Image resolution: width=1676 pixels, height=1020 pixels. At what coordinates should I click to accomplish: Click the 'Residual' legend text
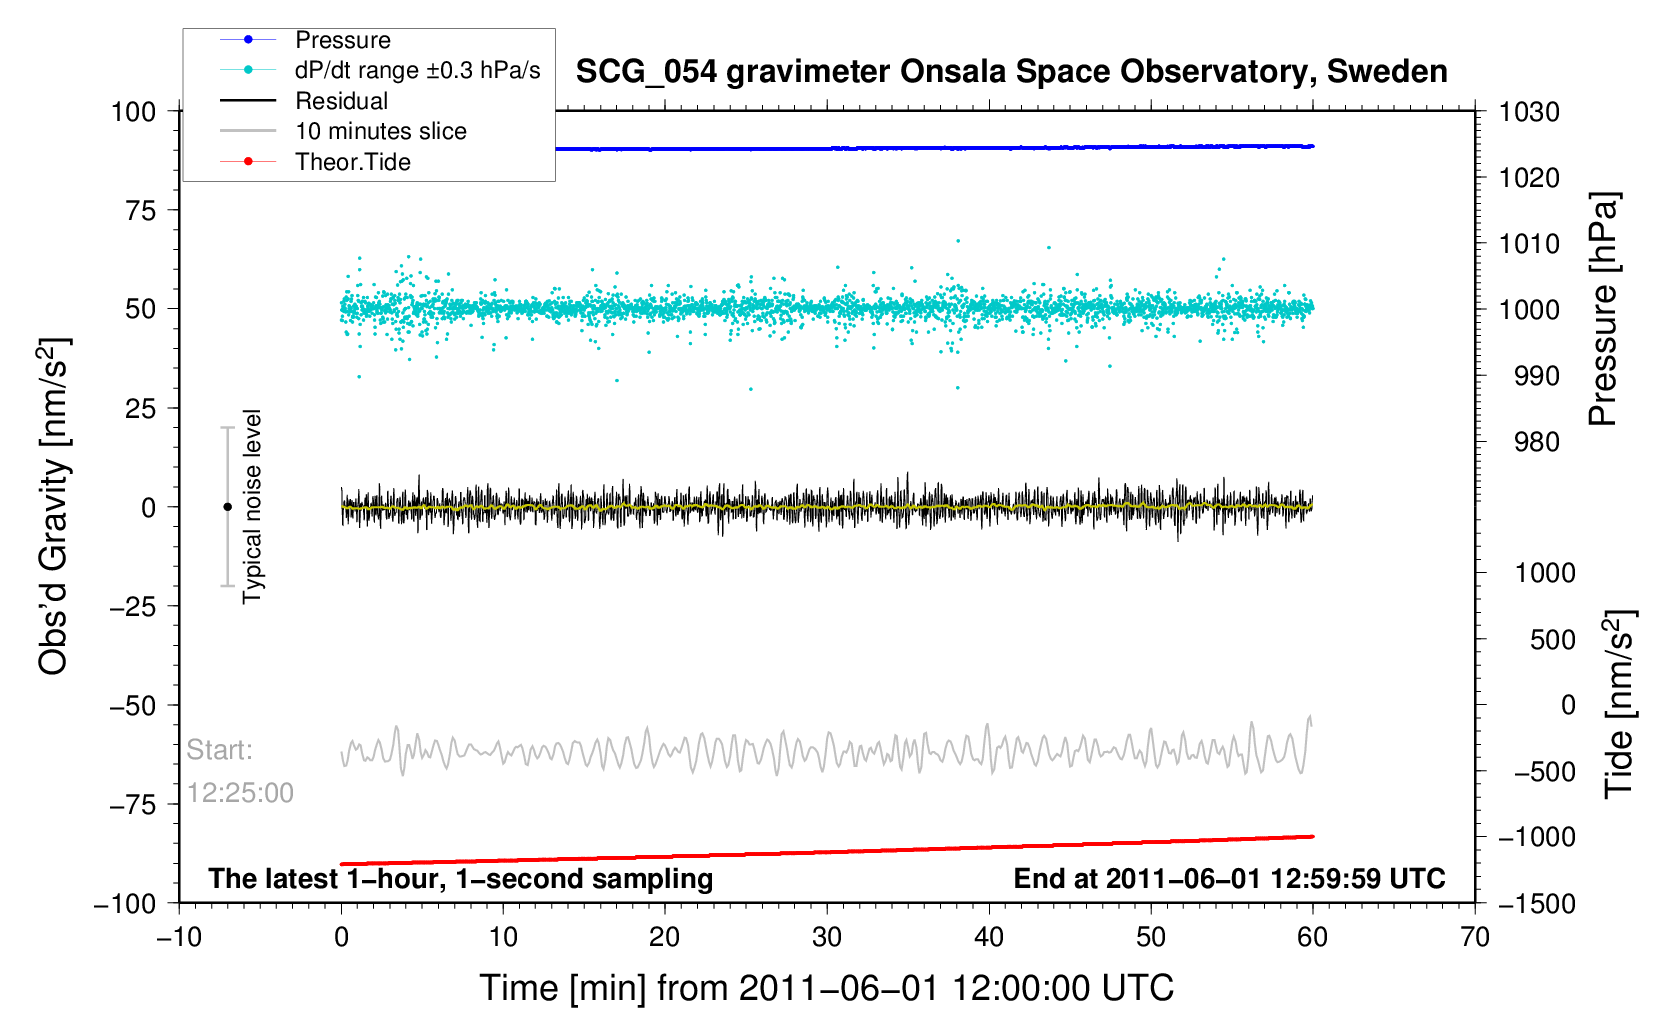tap(341, 101)
